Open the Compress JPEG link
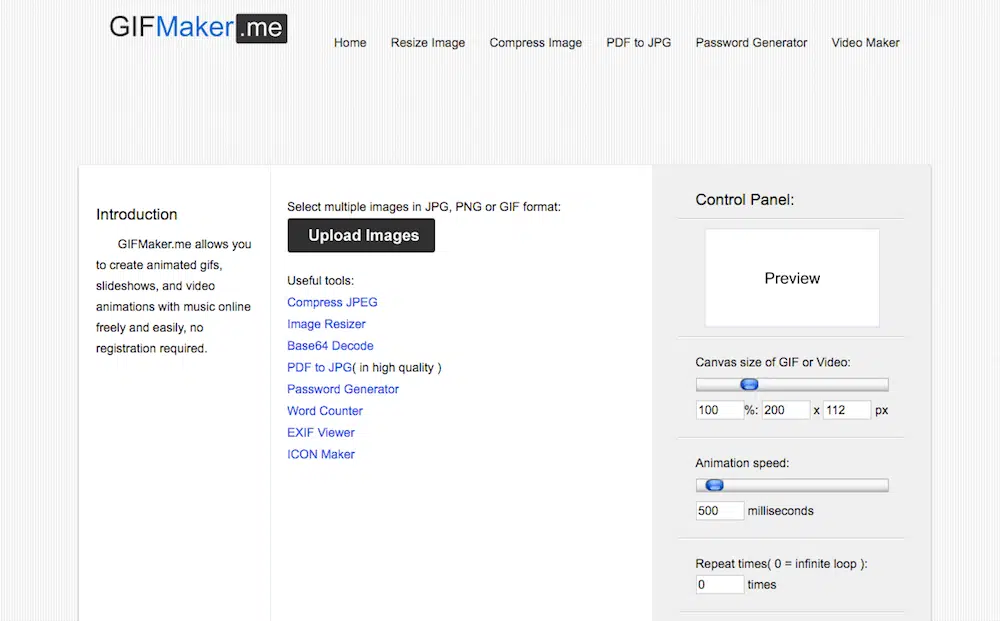Viewport: 1000px width, 621px height. [332, 302]
